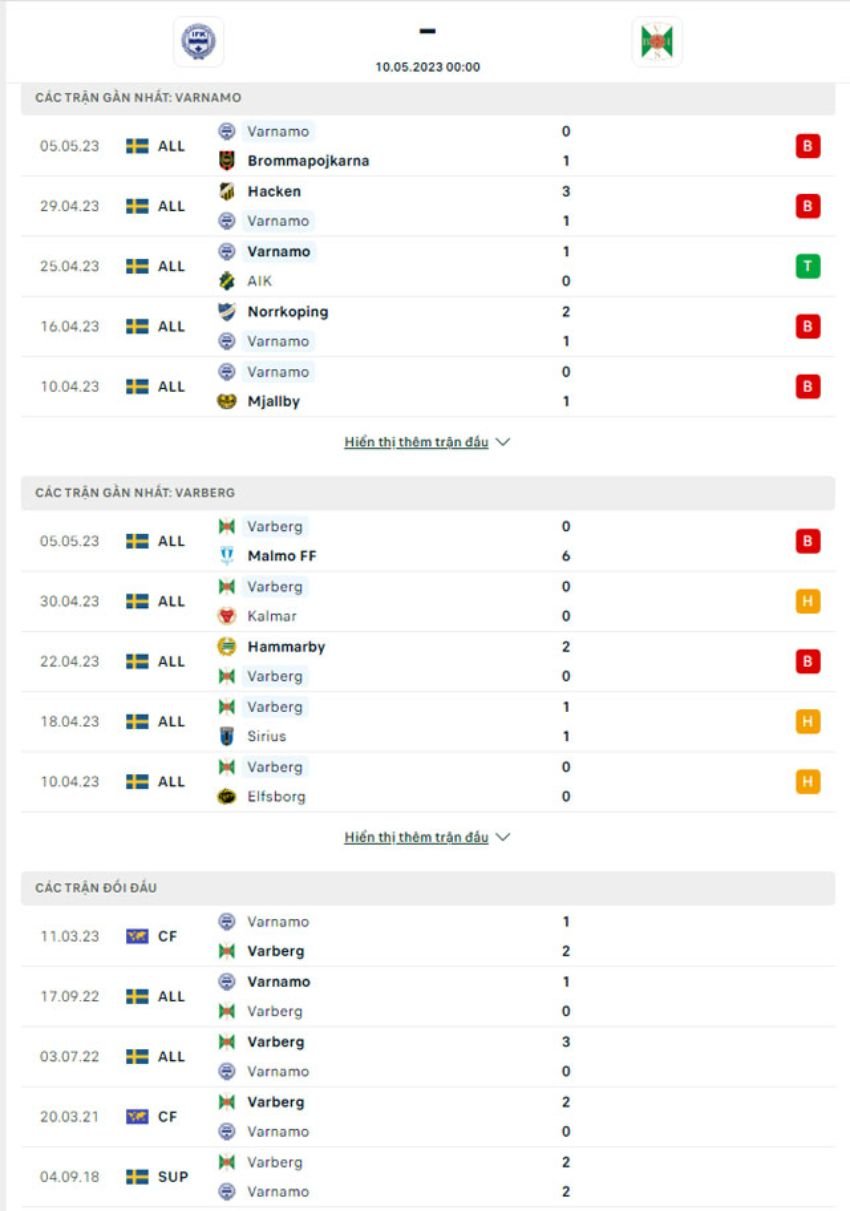
Task: Open 'Hiển thị thêm trận đấu' under Varnamo
Action: (417, 442)
